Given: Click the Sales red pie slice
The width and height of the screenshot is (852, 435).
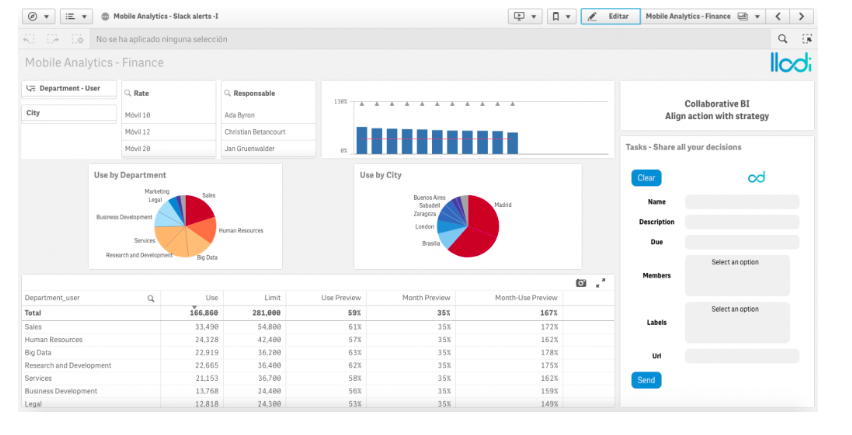Looking at the screenshot, I should (x=198, y=209).
